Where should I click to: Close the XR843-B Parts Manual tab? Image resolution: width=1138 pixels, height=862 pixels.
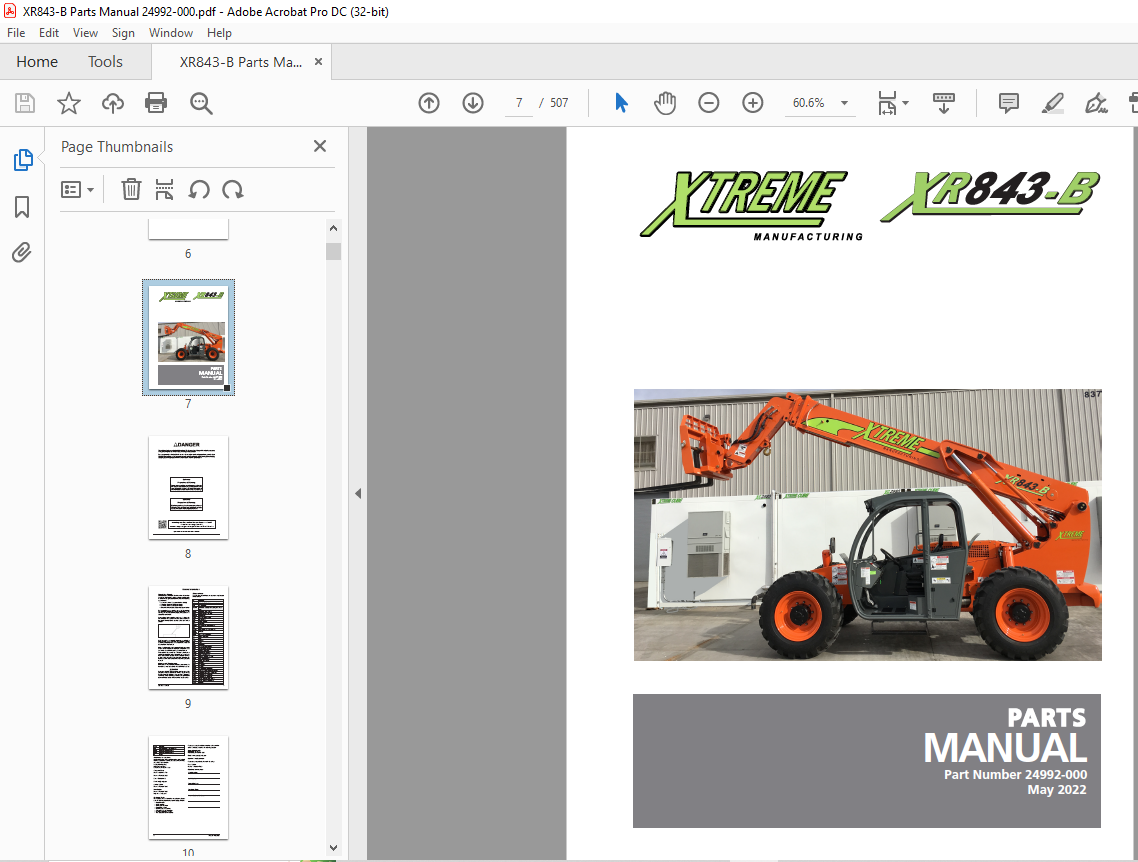(318, 62)
